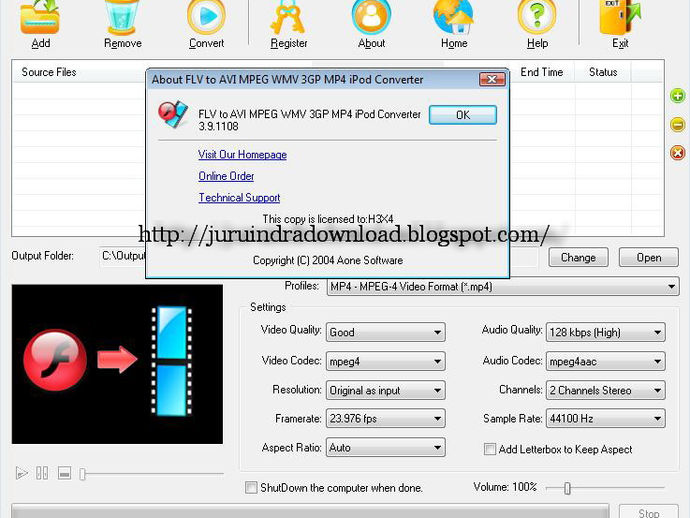Screen dimensions: 690x518
Task: Open the Technical Support link
Action: point(239,198)
